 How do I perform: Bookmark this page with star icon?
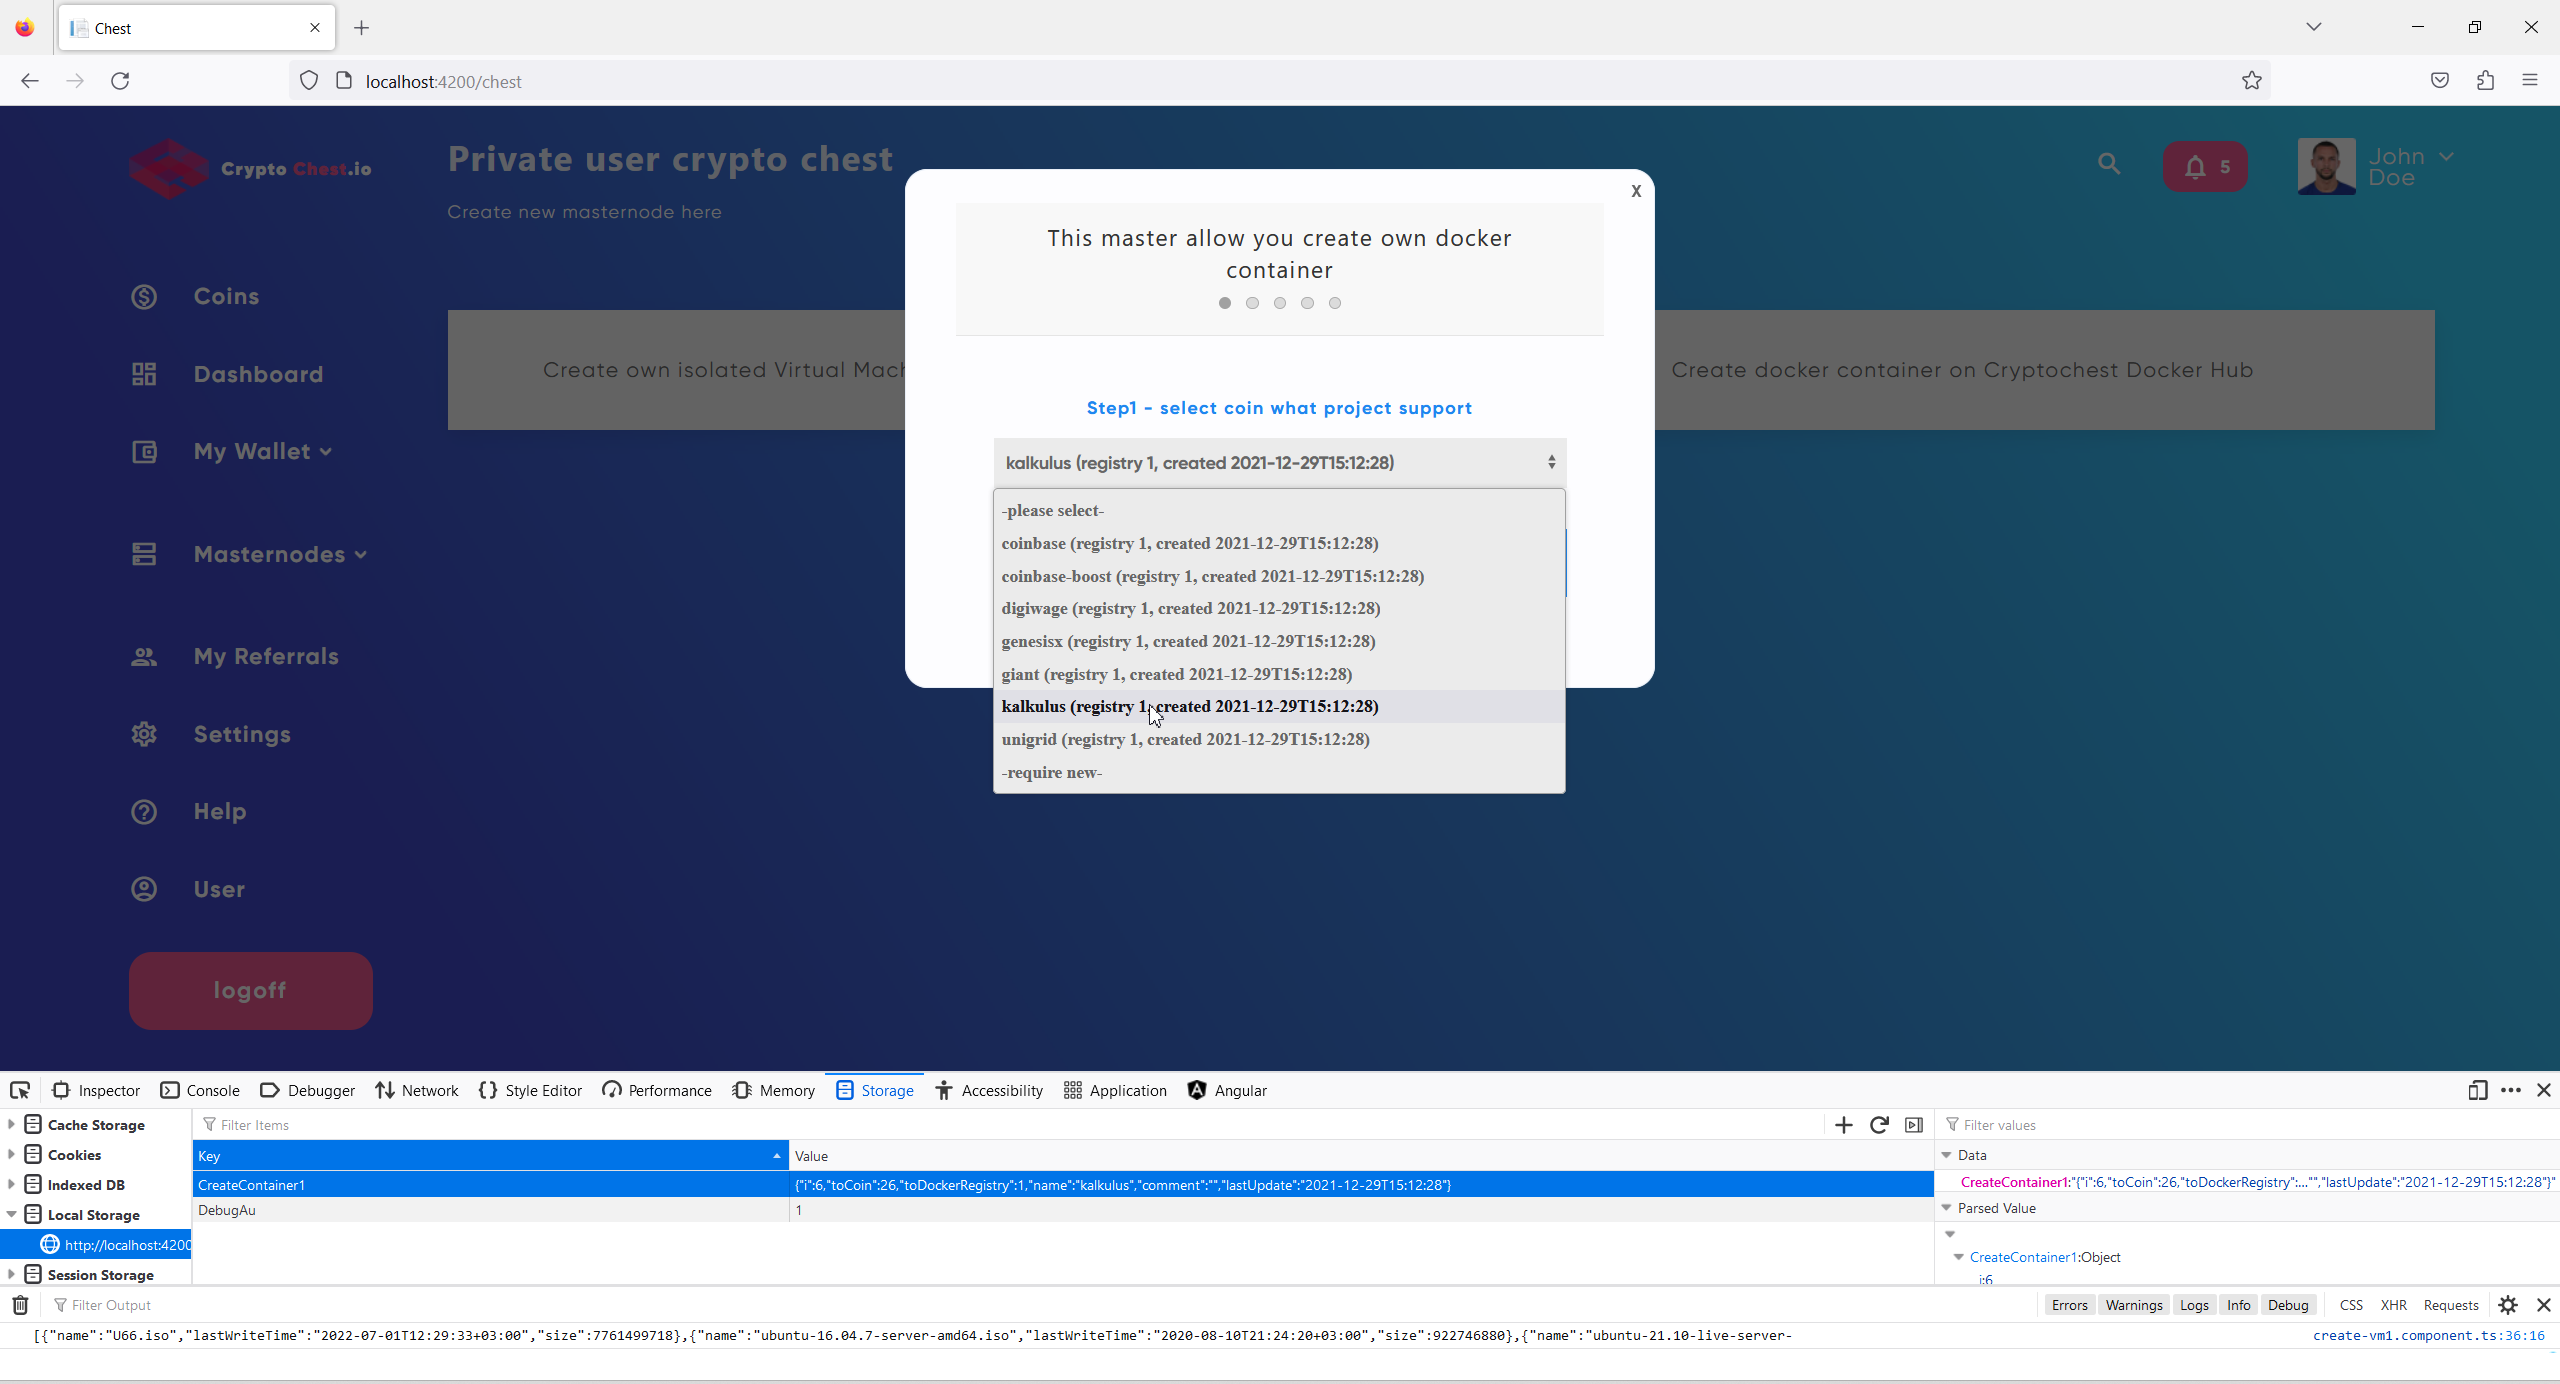[2251, 81]
